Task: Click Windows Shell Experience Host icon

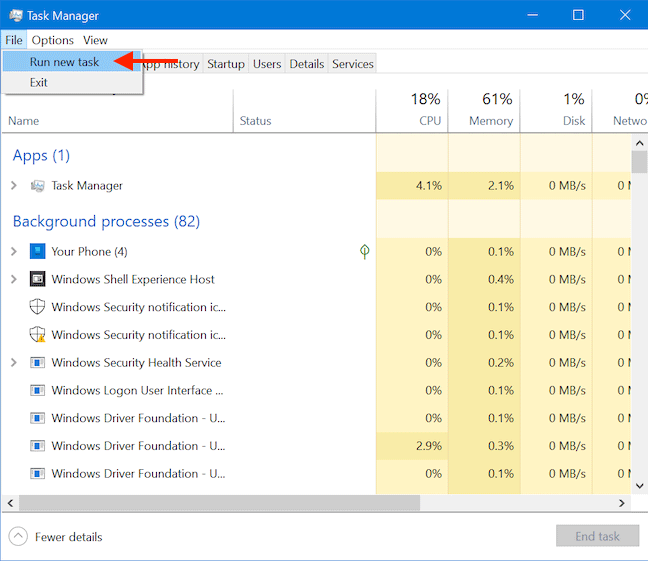Action: coord(37,279)
